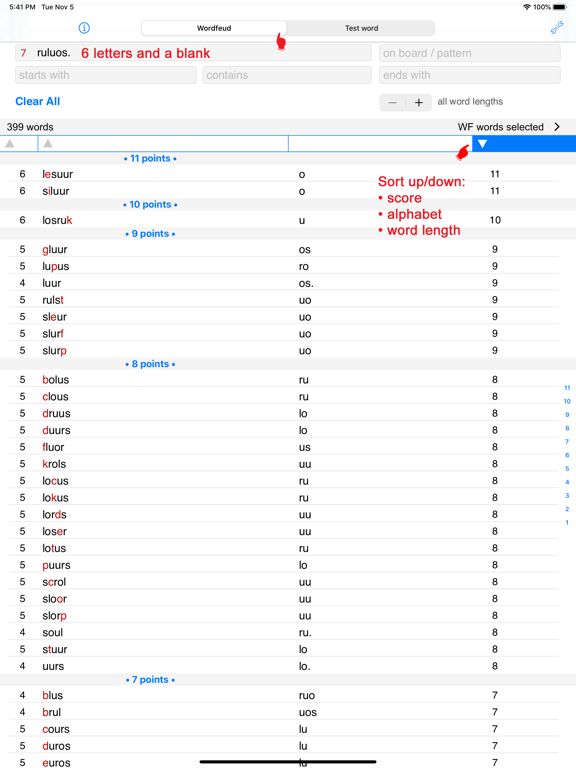Viewport: 576px width, 768px height.
Task: Switch to the Wordfeud tab
Action: coord(214,28)
